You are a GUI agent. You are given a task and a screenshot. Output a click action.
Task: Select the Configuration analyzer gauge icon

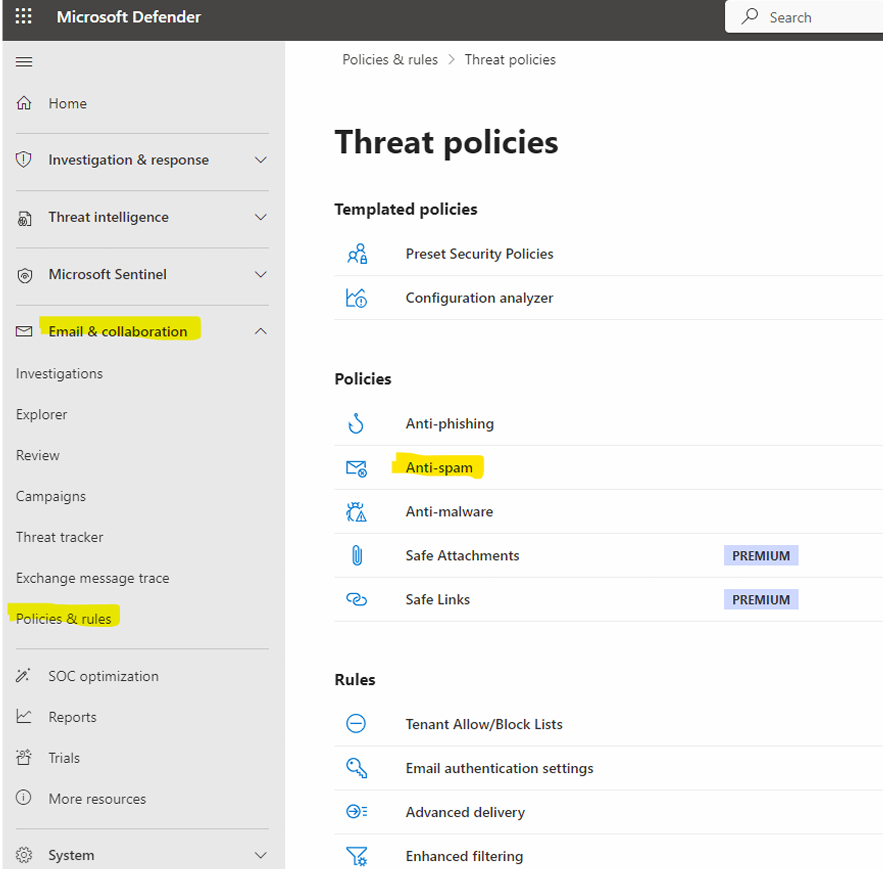point(357,297)
